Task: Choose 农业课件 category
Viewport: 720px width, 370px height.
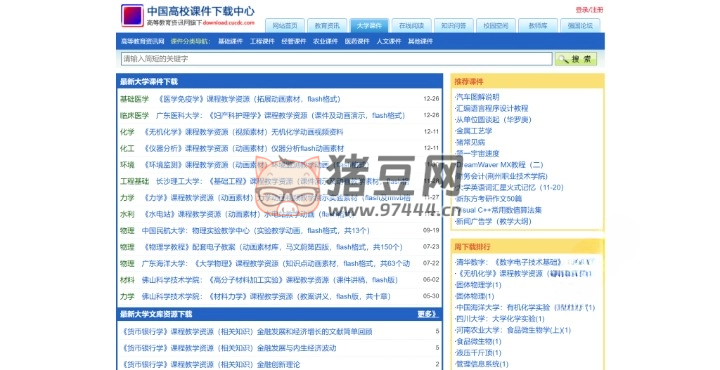Action: pyautogui.click(x=325, y=41)
